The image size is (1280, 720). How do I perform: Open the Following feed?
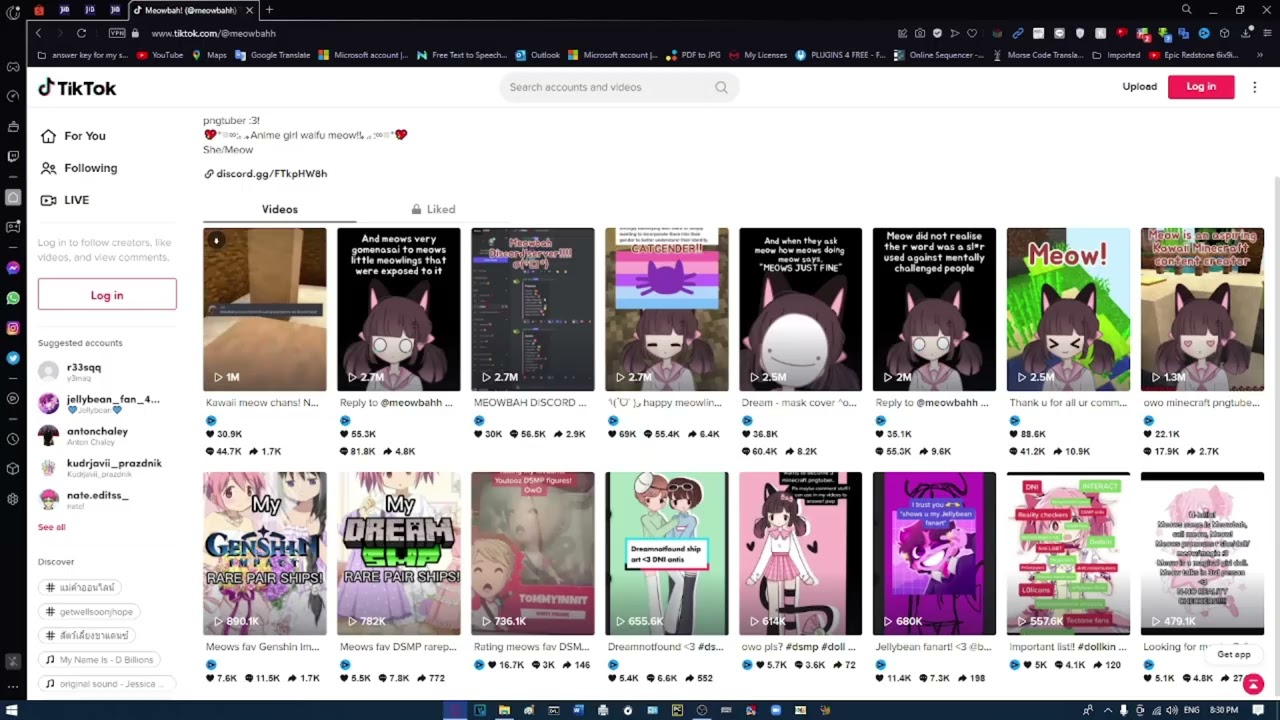click(79, 168)
